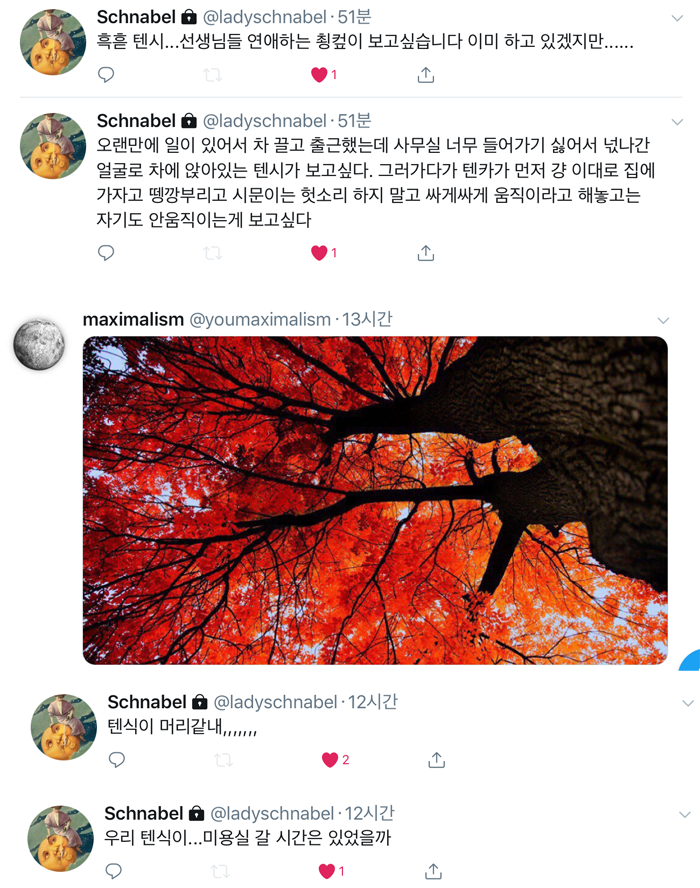Share the first Schnabel tweet at top
This screenshot has height=888, width=700.
(425, 75)
